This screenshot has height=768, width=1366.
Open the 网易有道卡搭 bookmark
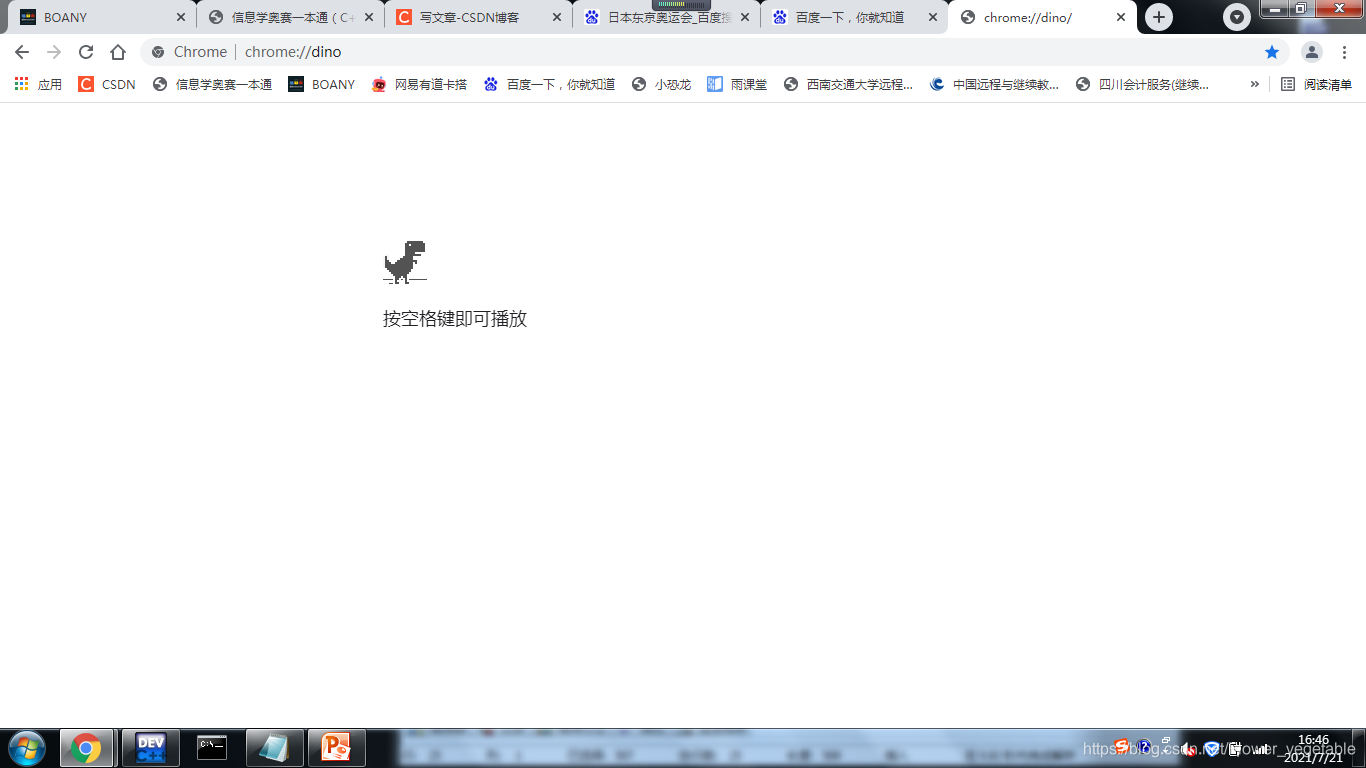point(419,84)
